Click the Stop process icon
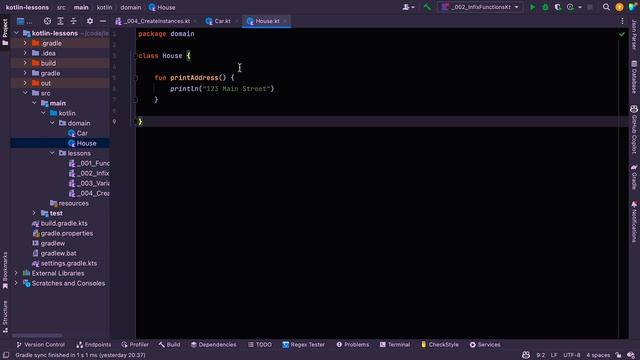This screenshot has width=640, height=360. coord(590,7)
